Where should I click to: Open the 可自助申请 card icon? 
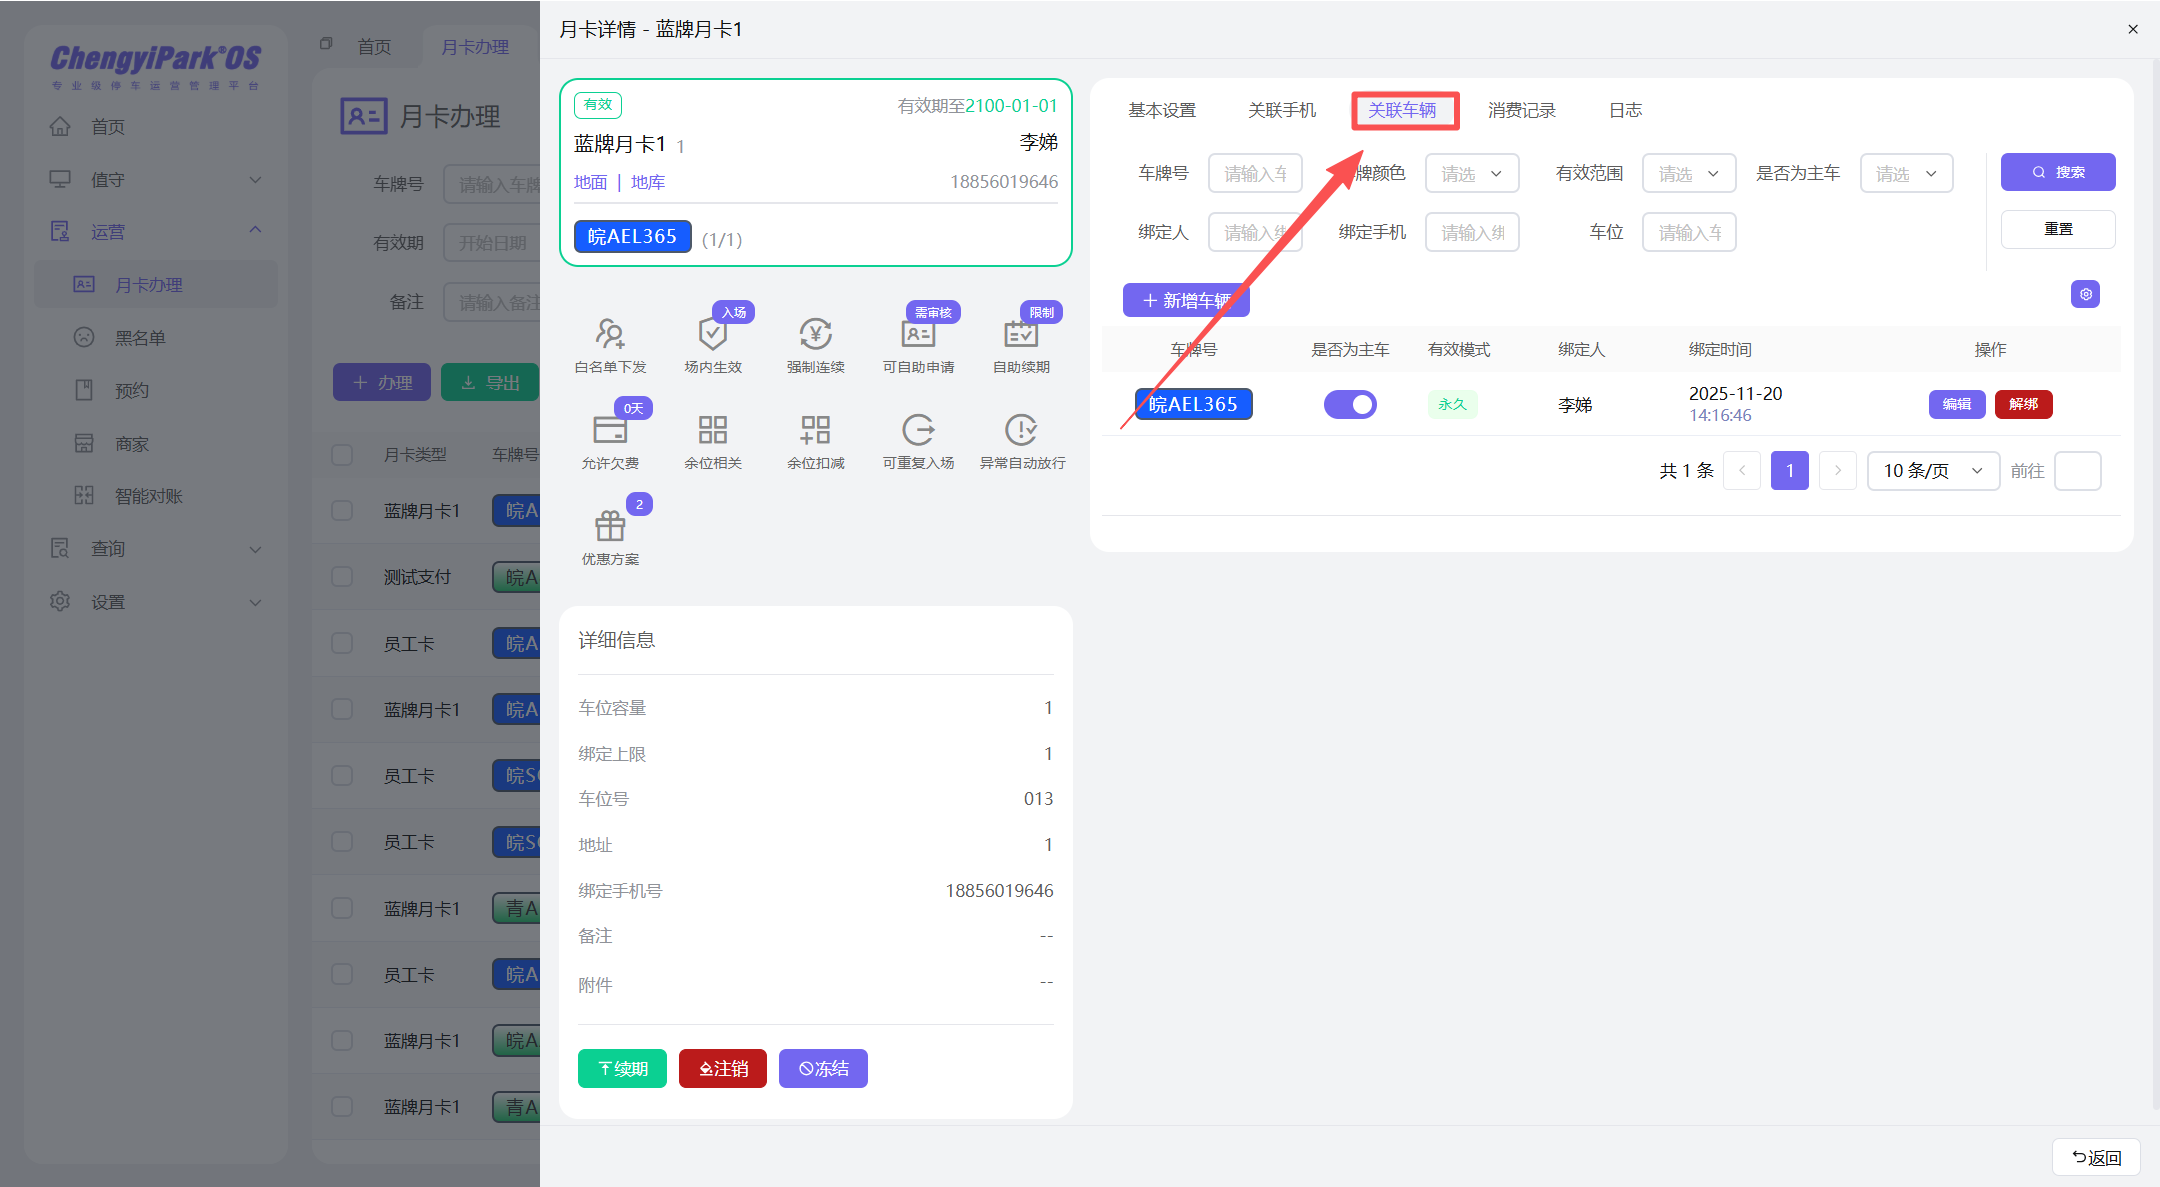[x=918, y=334]
